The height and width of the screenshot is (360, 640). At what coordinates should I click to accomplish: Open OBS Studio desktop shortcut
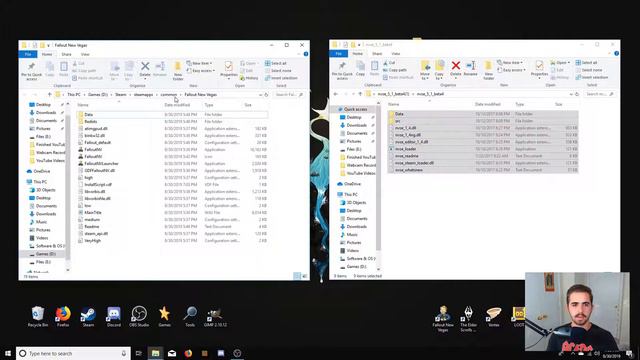click(x=139, y=317)
